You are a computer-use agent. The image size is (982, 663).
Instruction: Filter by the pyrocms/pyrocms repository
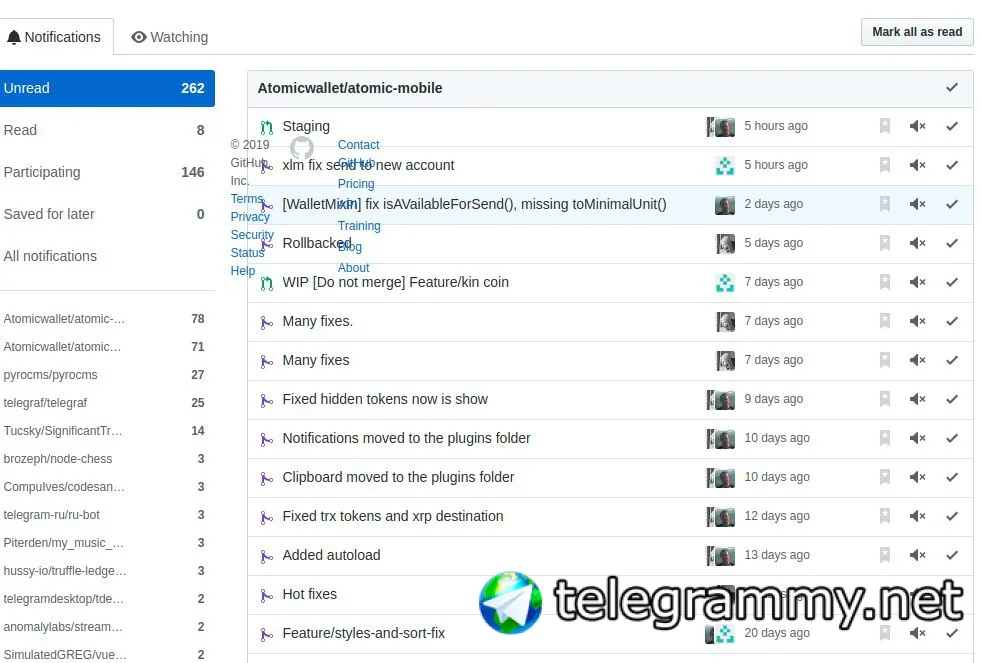pyautogui.click(x=105, y=375)
